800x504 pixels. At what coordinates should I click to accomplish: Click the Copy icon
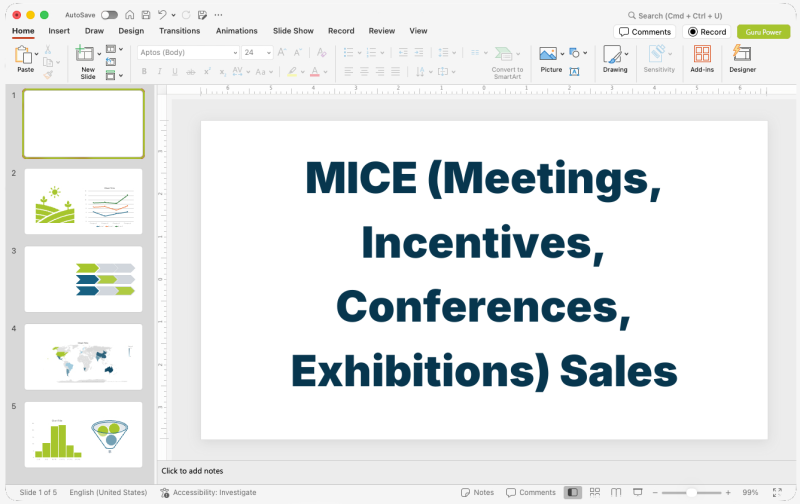click(48, 62)
